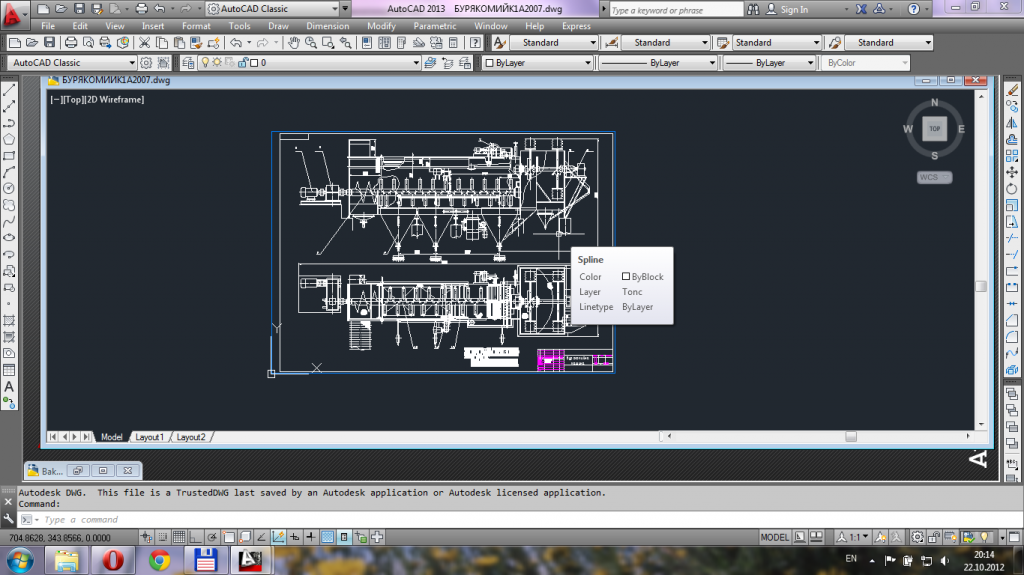Open the ByLayer linetype dropdown

click(x=712, y=63)
